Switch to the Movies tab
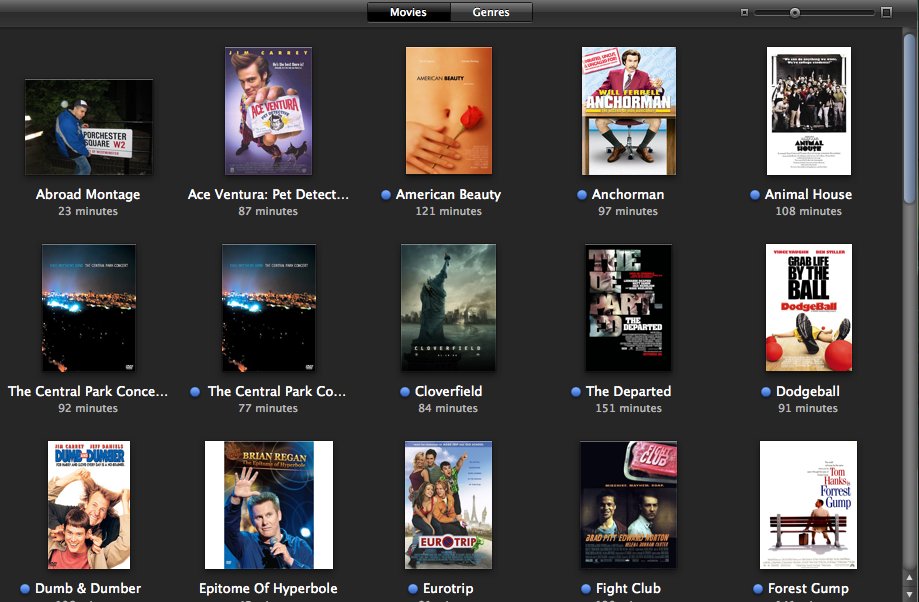This screenshot has width=919, height=602. click(x=409, y=12)
